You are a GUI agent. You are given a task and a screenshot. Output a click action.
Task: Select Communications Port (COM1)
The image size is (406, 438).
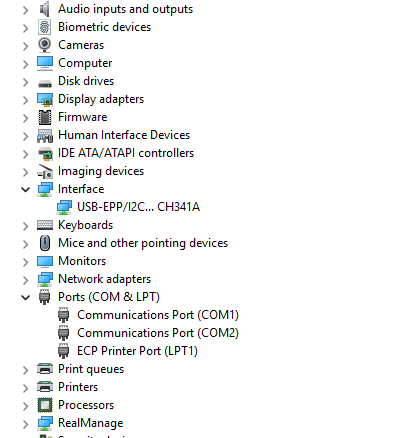pyautogui.click(x=158, y=315)
